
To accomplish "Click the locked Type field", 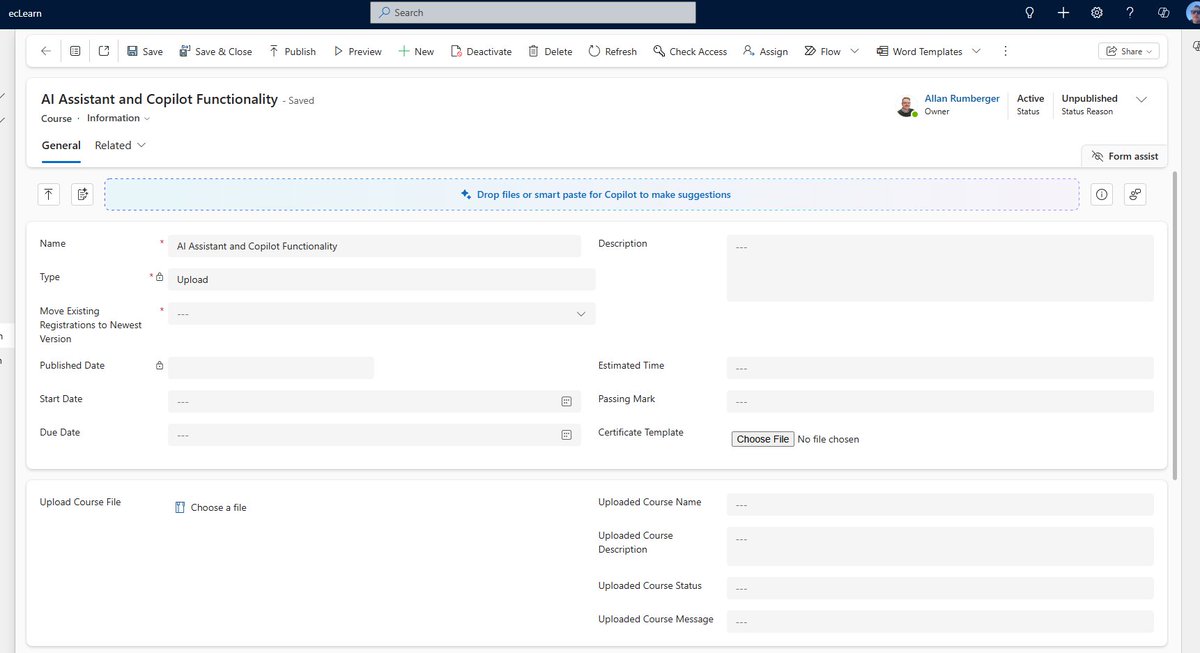I will [x=381, y=279].
